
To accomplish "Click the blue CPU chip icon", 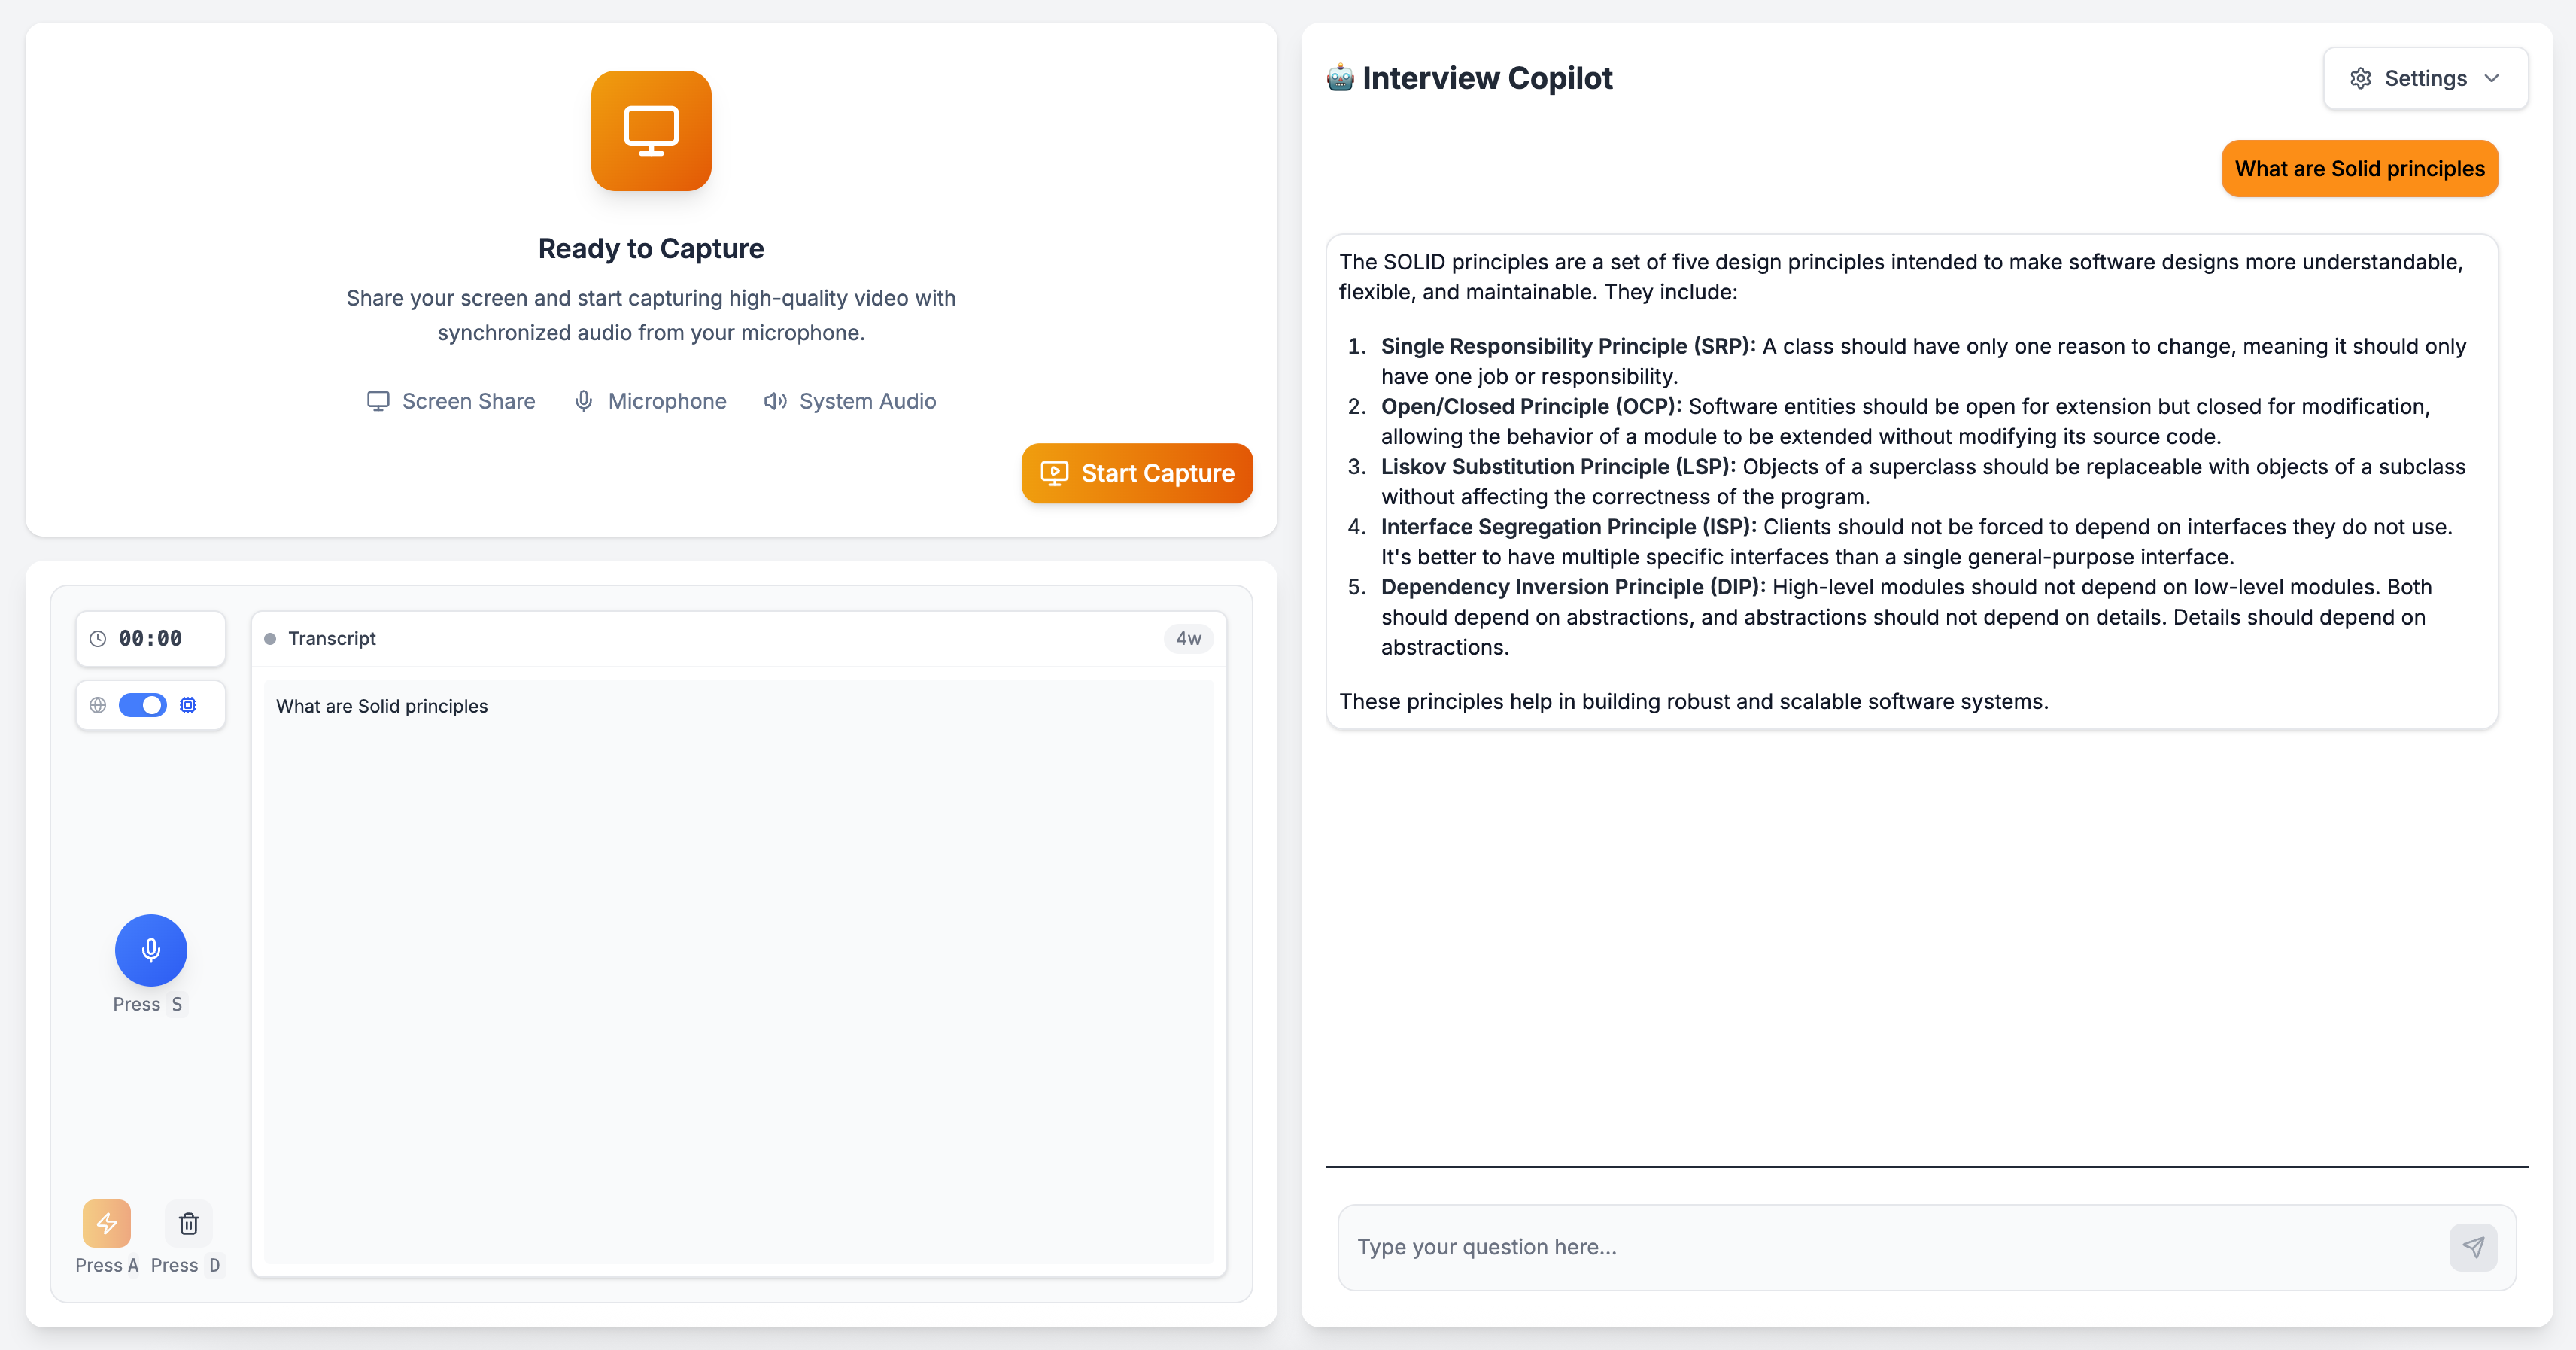I will pyautogui.click(x=188, y=705).
